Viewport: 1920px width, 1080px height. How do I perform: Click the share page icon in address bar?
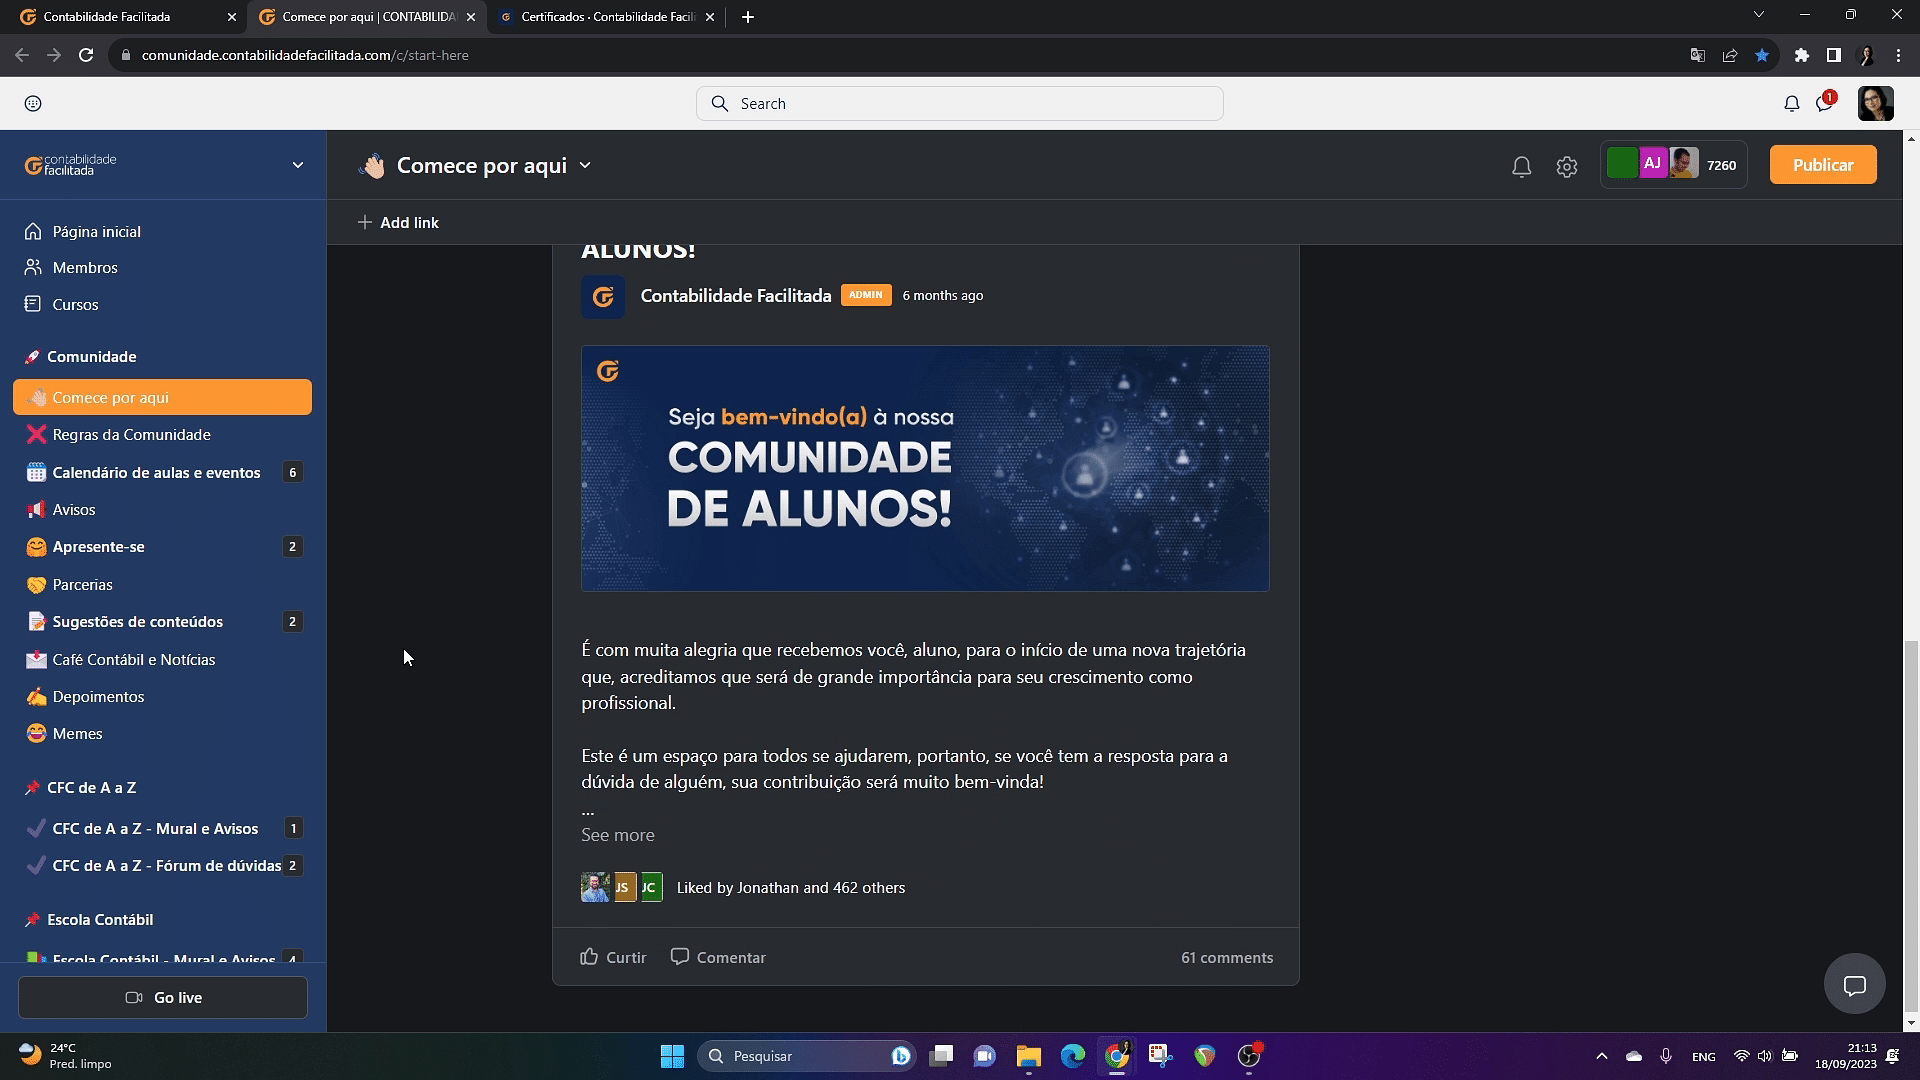1730,55
